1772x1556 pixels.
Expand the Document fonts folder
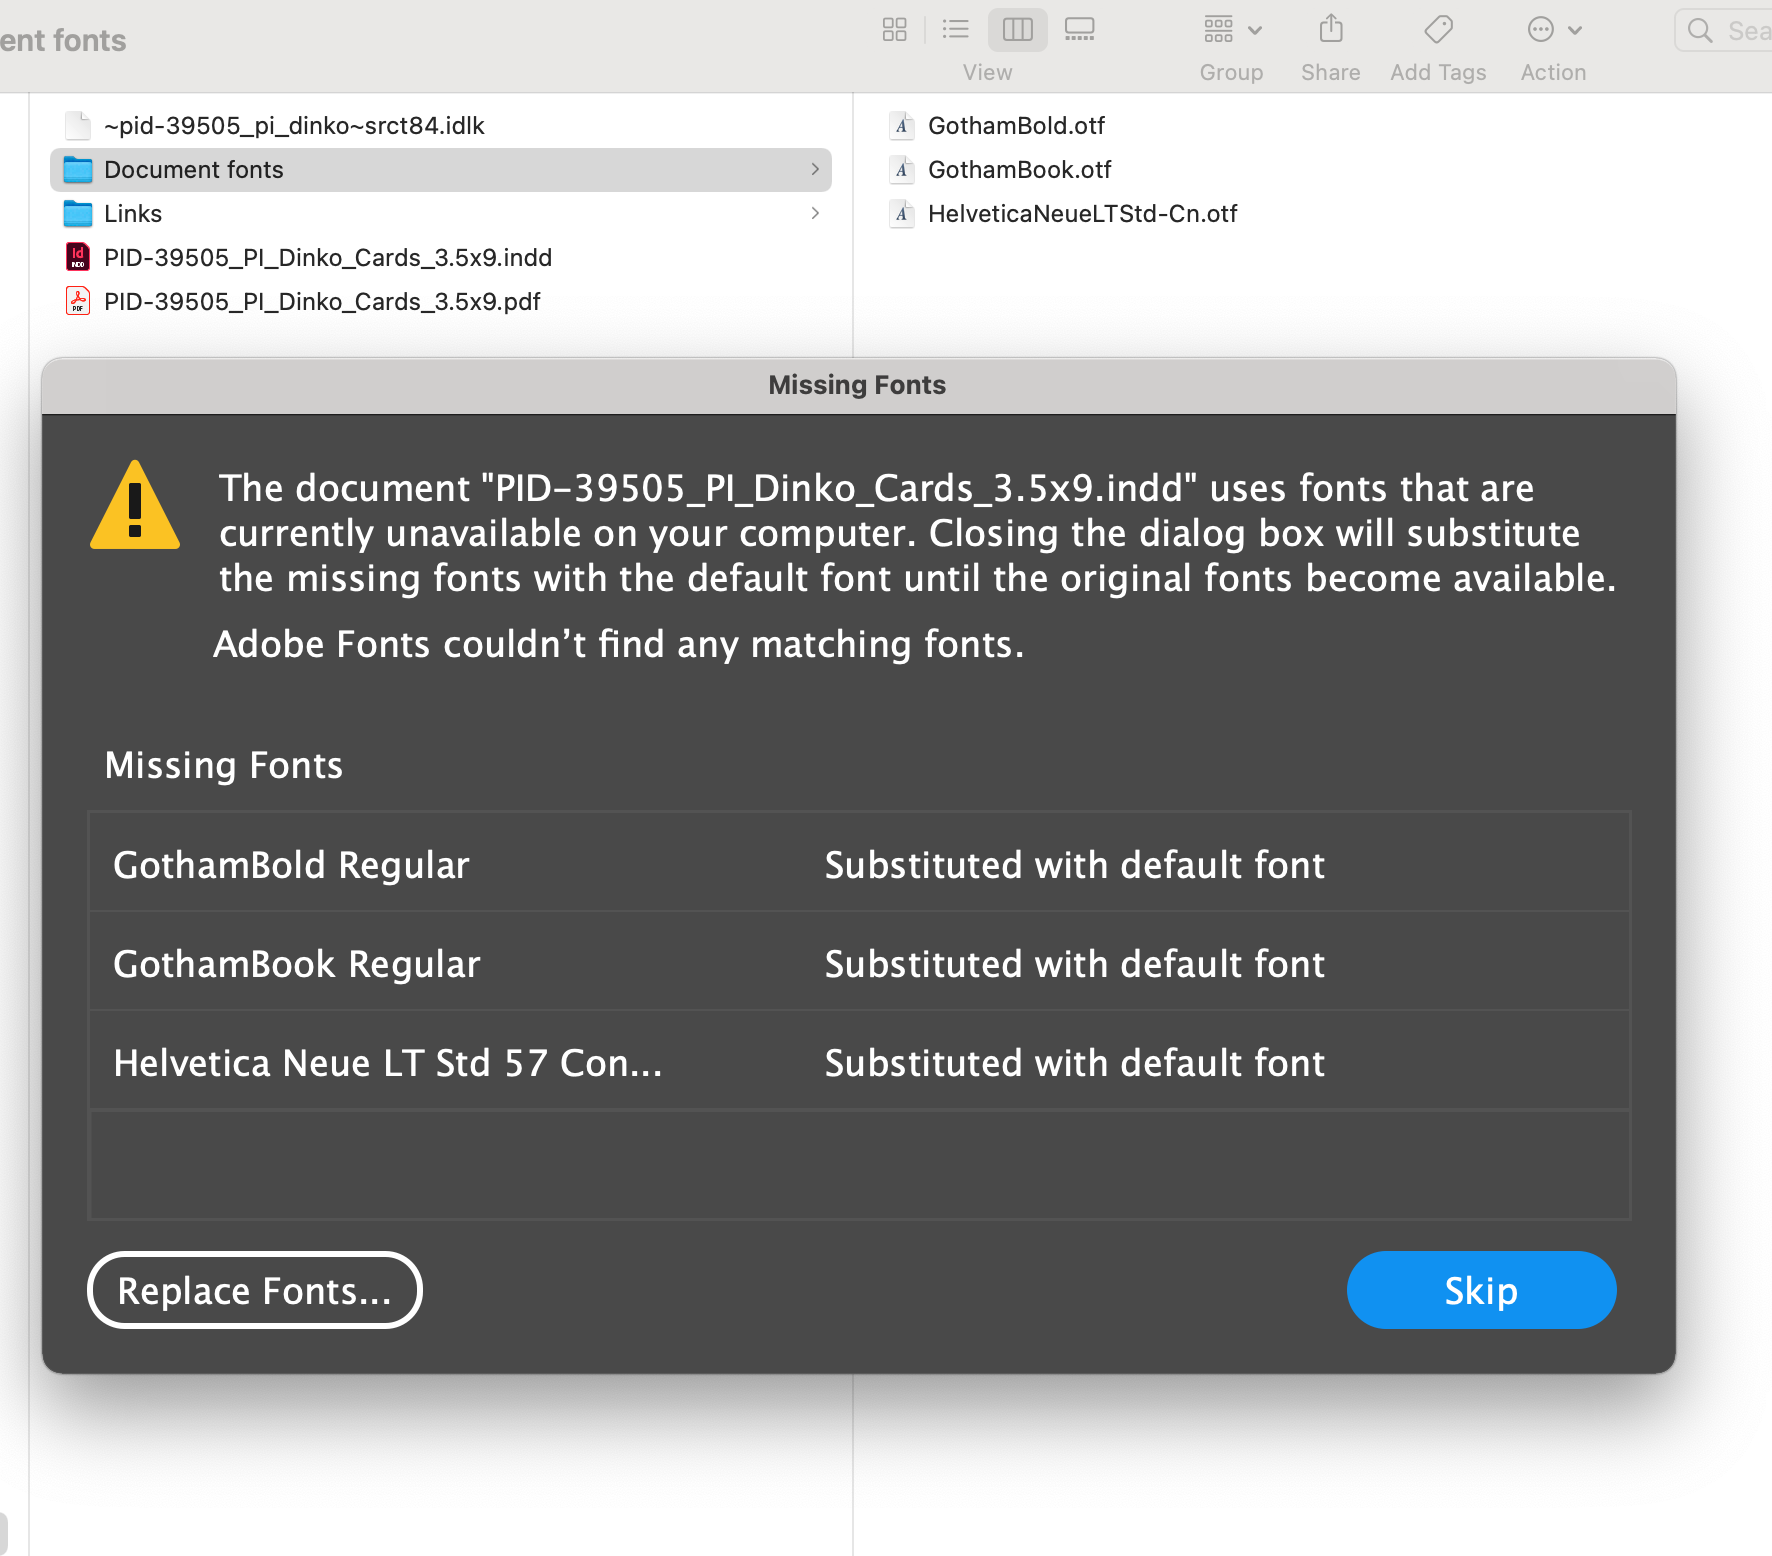click(814, 170)
